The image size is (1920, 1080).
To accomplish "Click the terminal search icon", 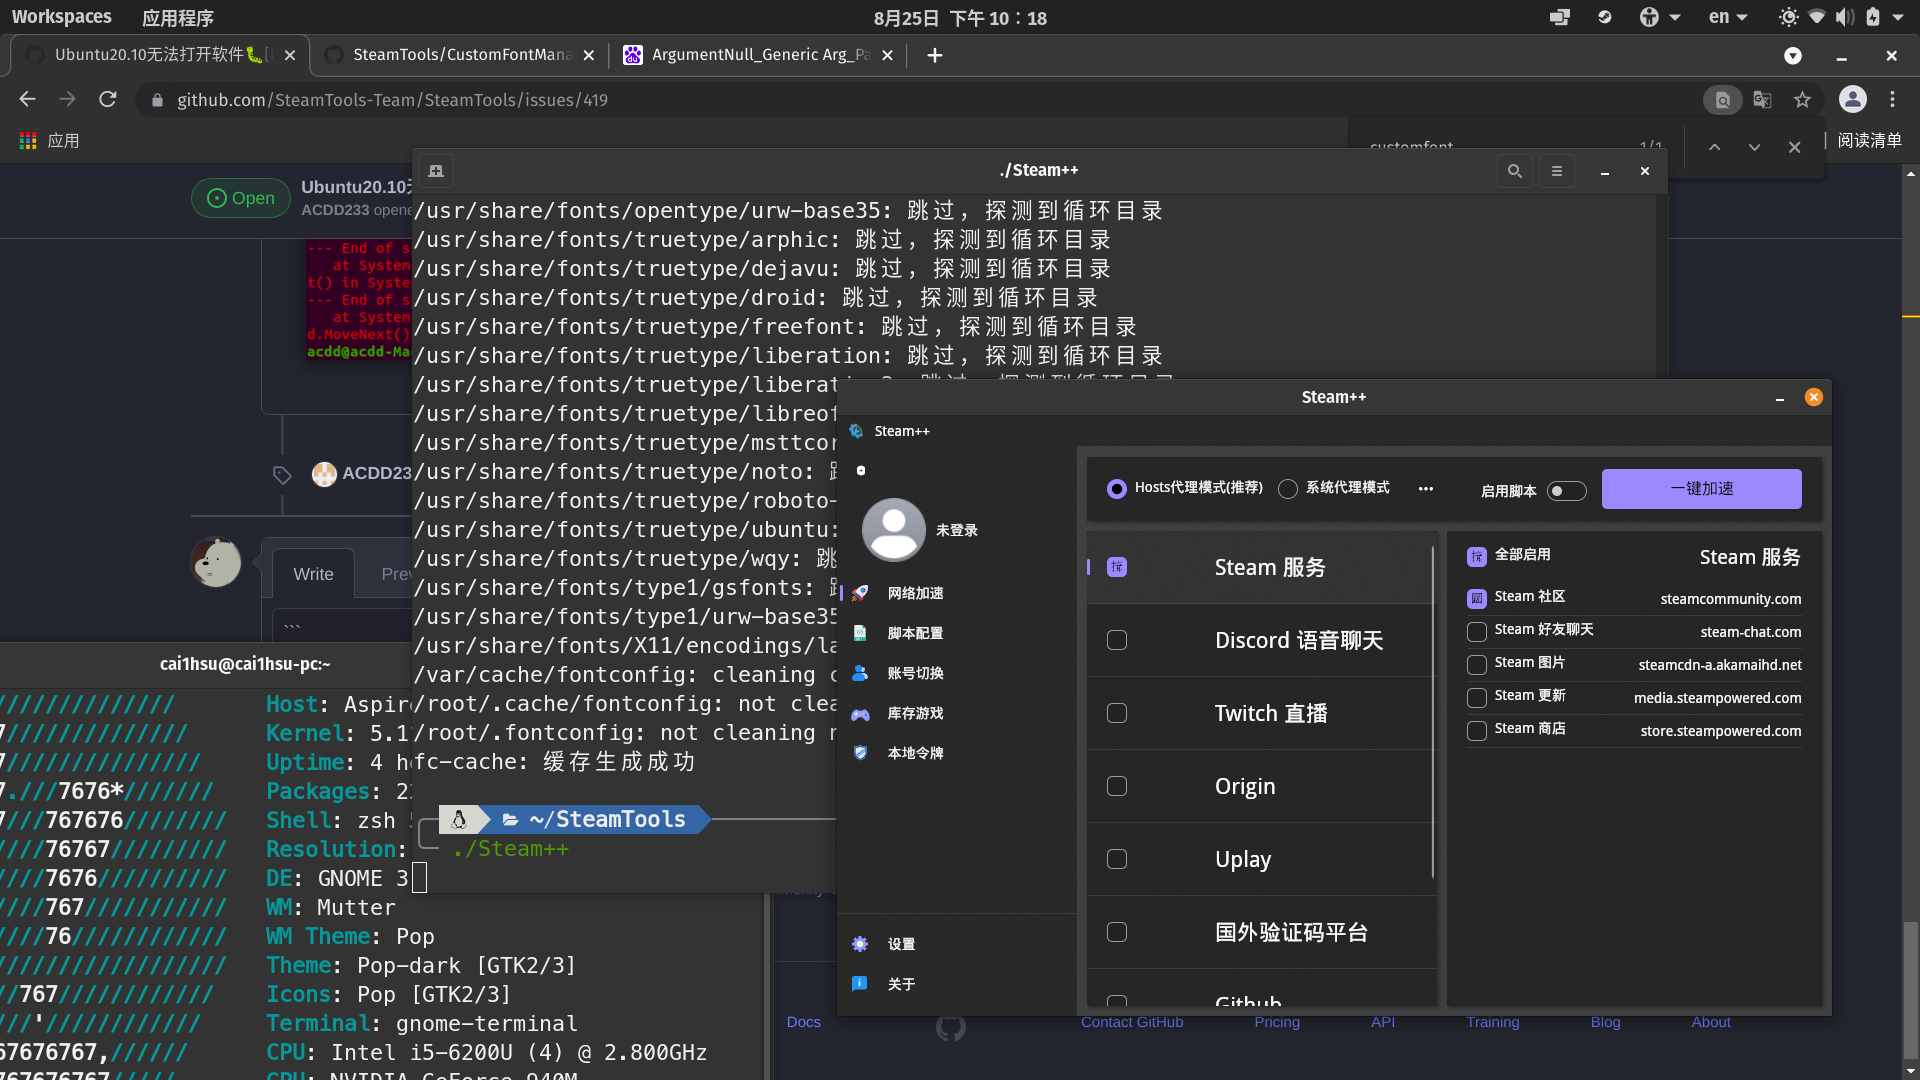I will point(1514,171).
